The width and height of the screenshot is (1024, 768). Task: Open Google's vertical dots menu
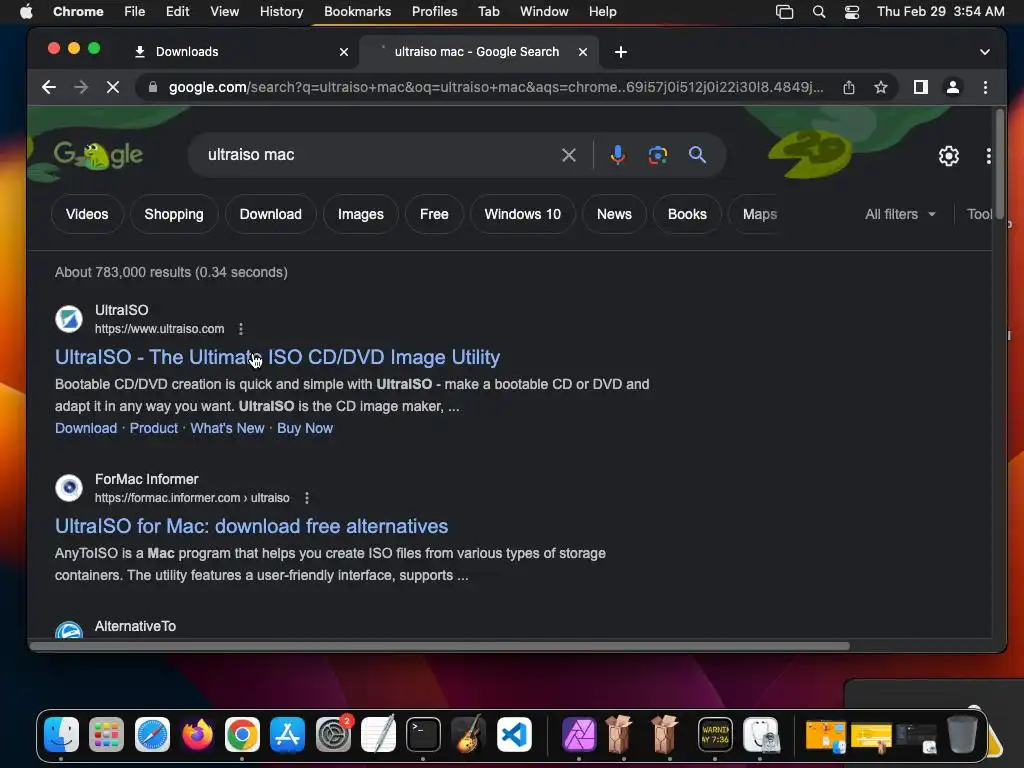[x=988, y=155]
